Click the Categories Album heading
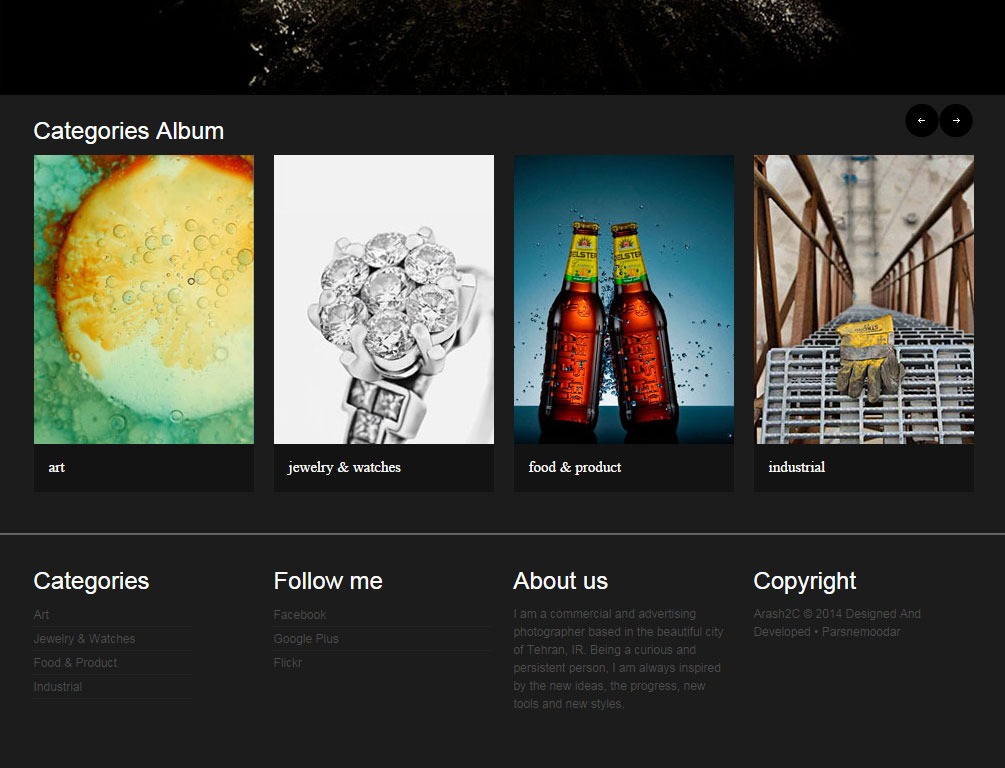The width and height of the screenshot is (1005, 768). [129, 131]
